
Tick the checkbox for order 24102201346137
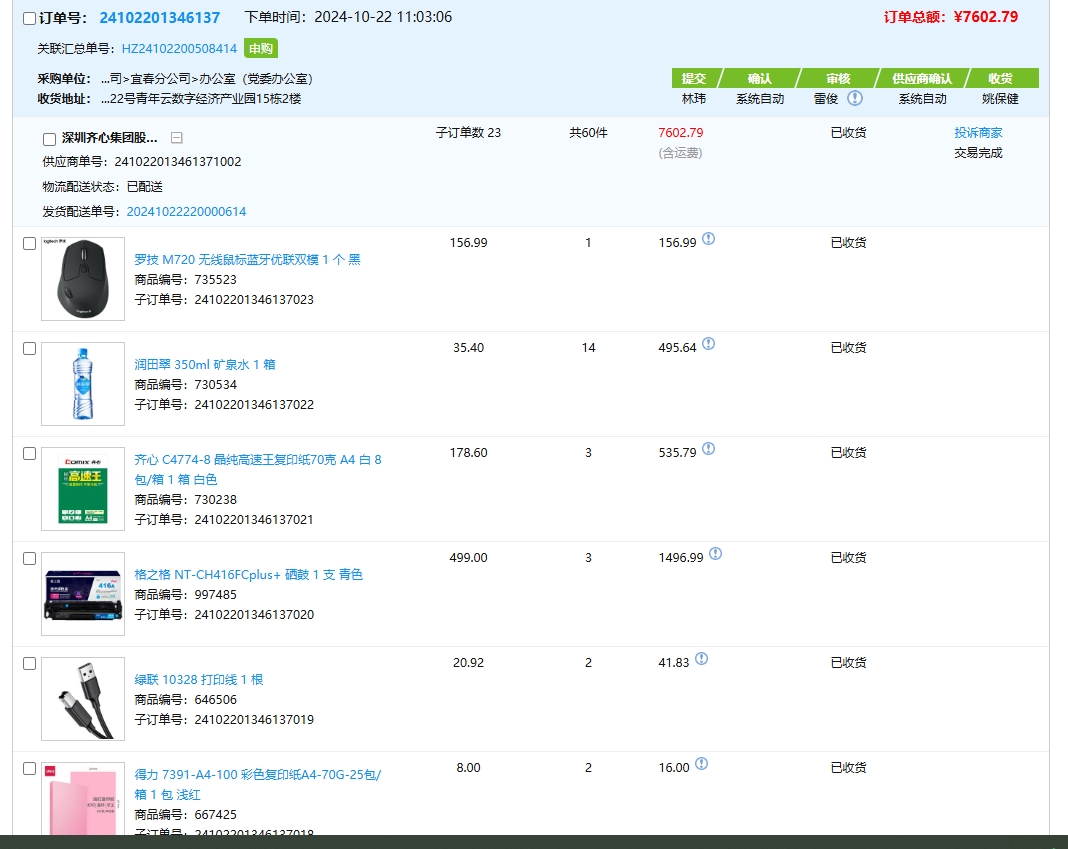29,18
